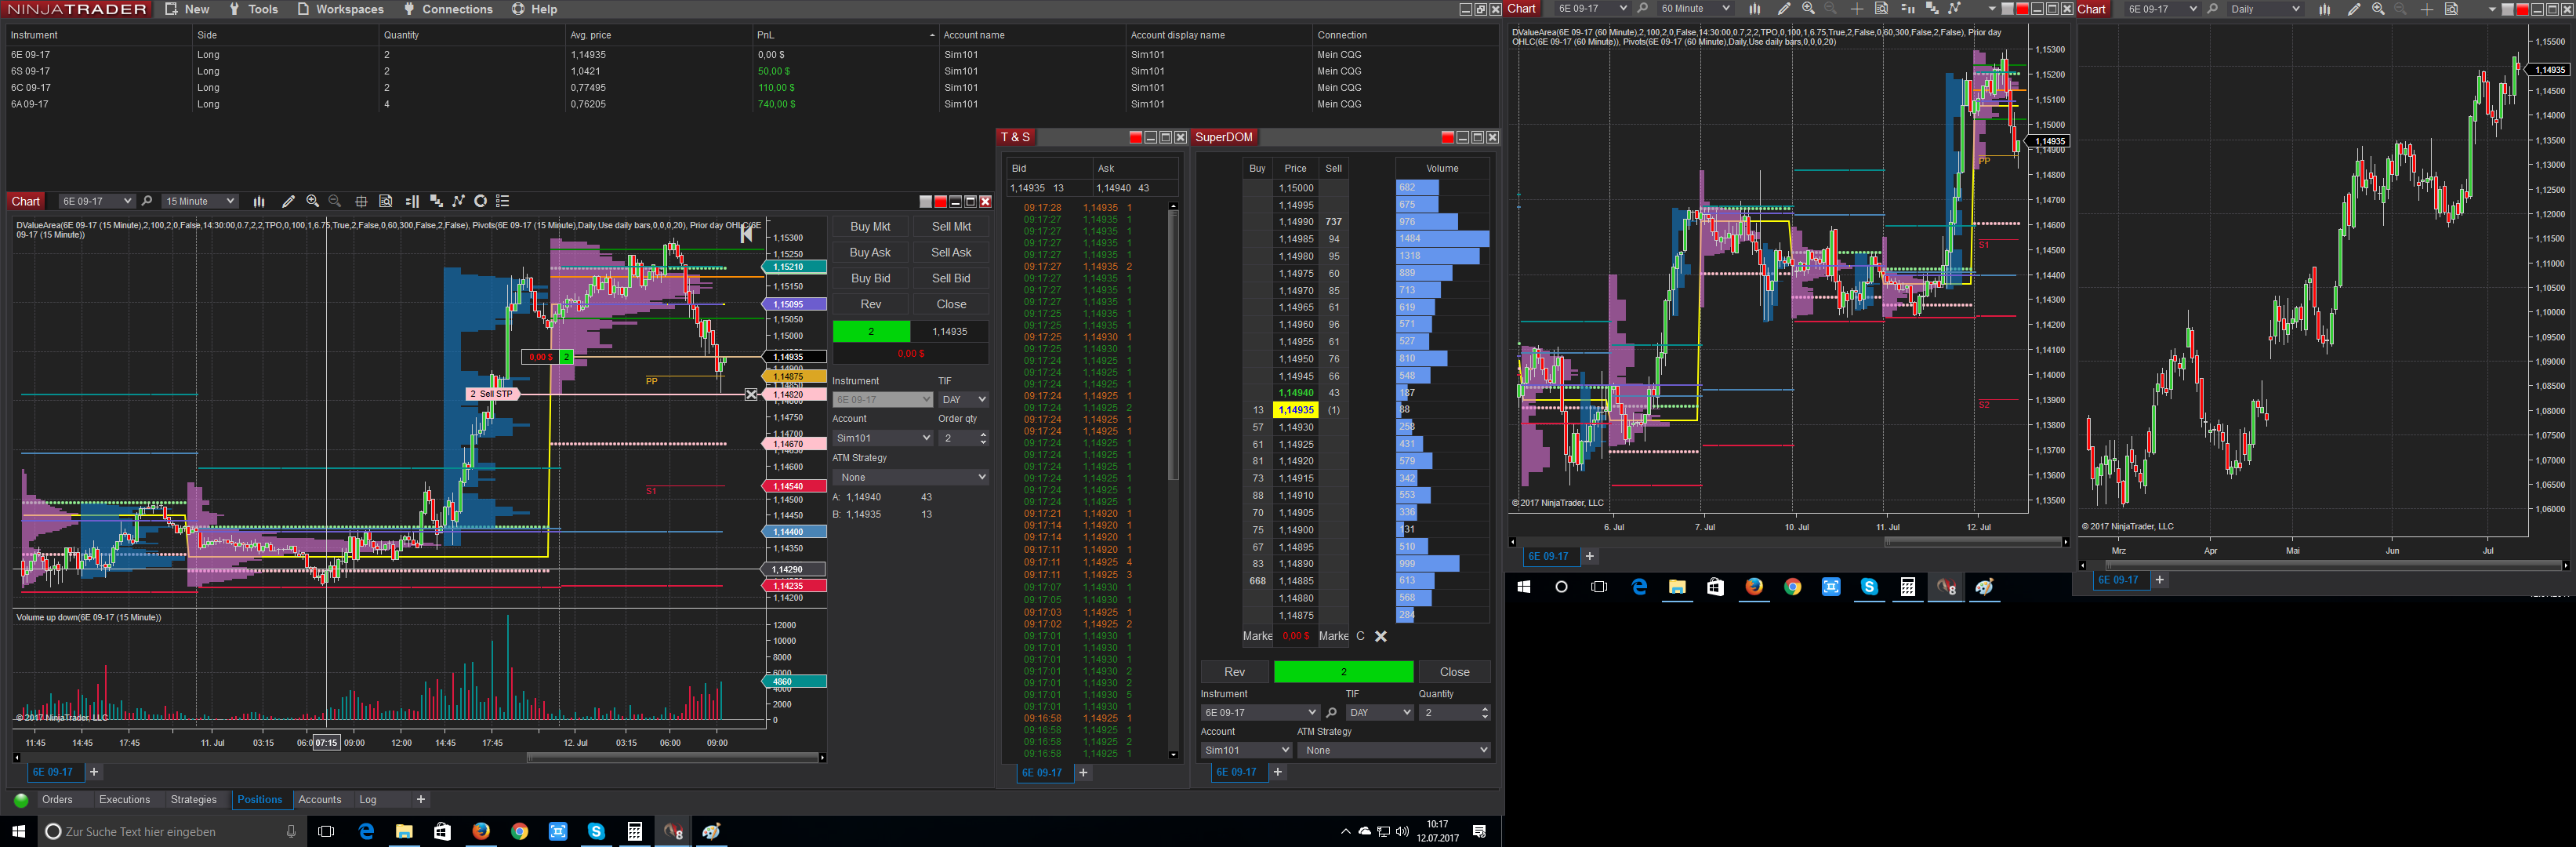Select drawing pencil in 60 Minute chart
Viewport: 2576px width, 847px height.
pos(1784,9)
